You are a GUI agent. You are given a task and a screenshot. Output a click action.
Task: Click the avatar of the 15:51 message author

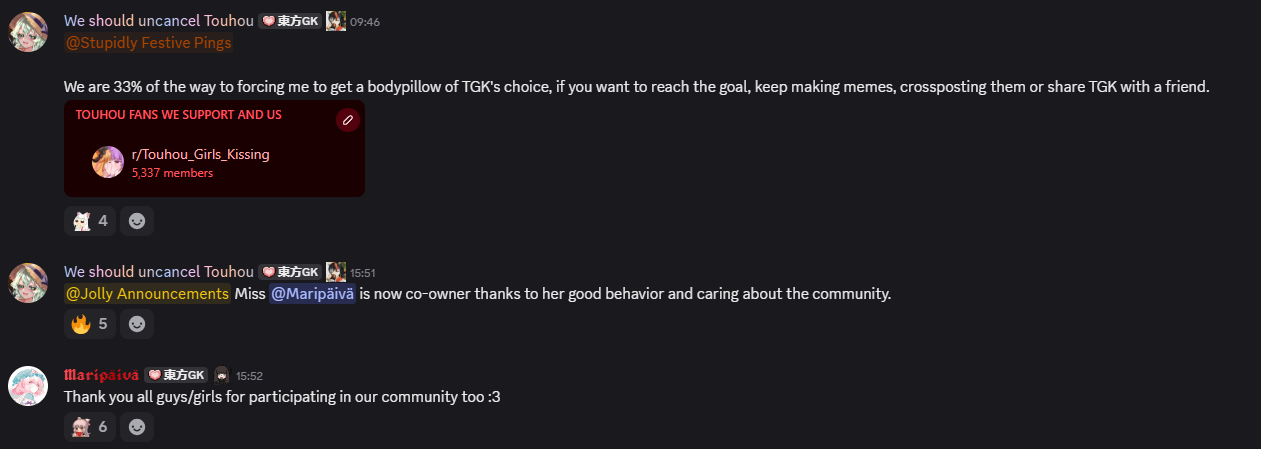click(x=28, y=283)
